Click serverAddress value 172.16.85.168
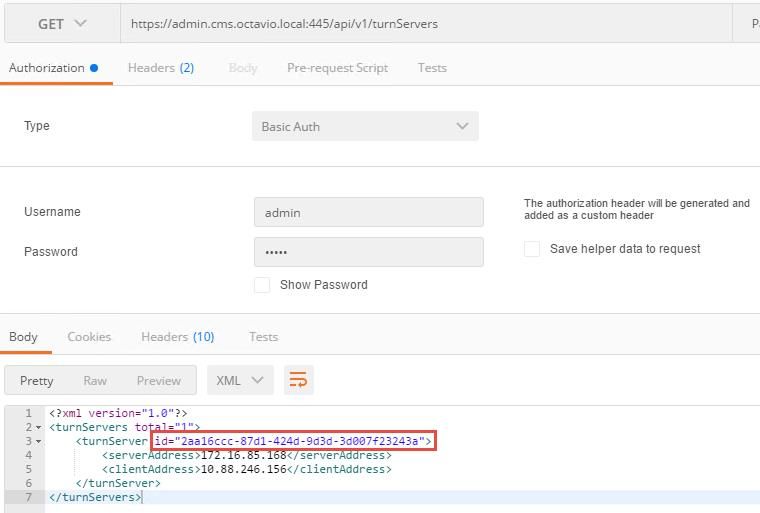760x513 pixels. click(x=243, y=455)
